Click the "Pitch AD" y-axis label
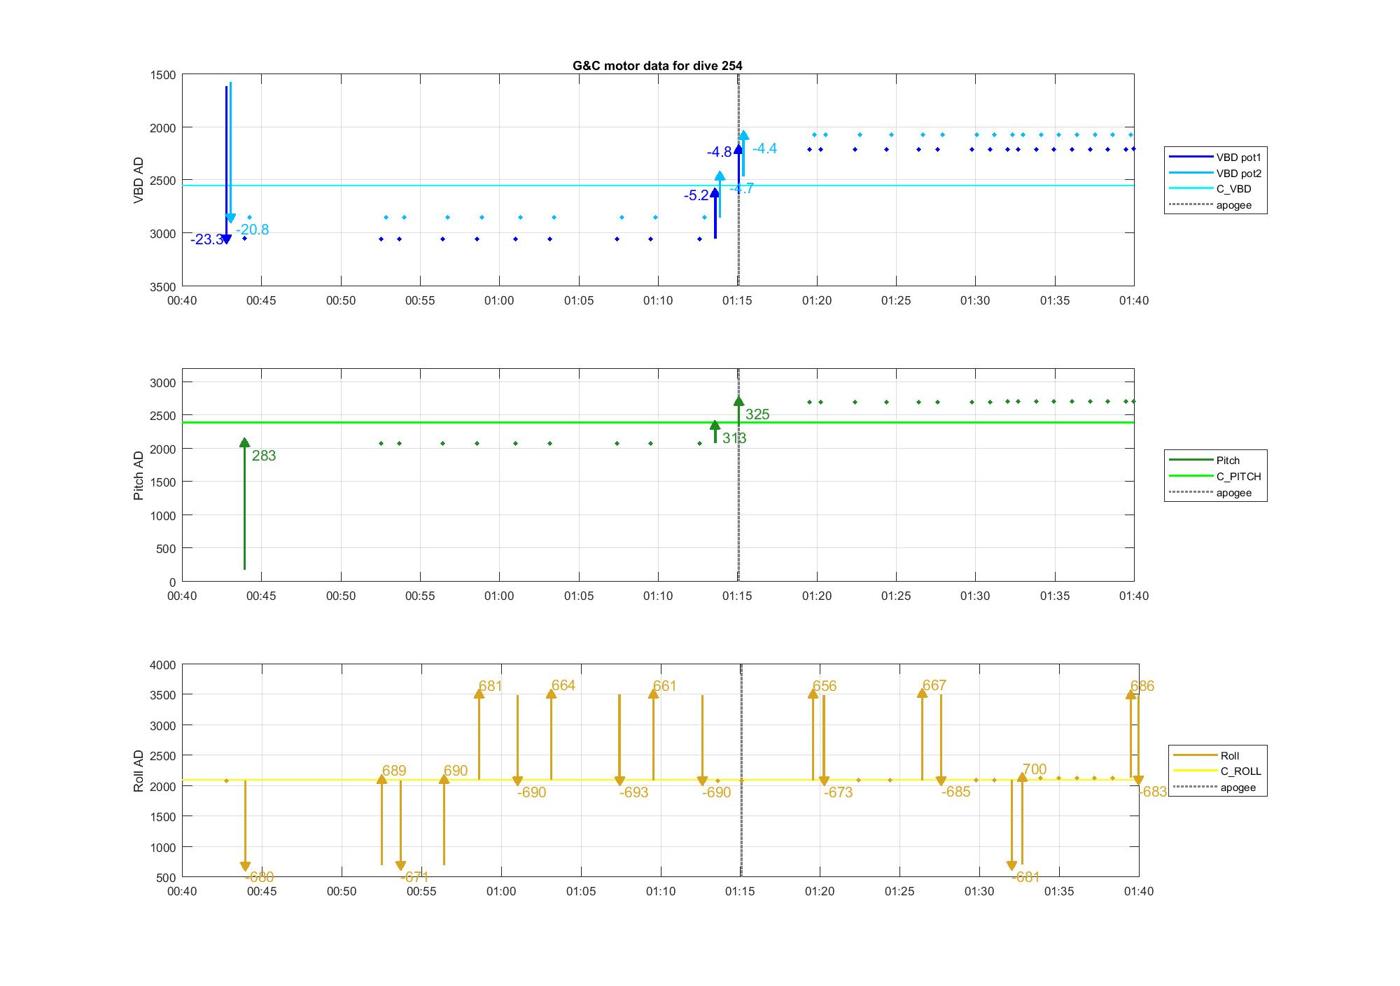 tap(139, 475)
